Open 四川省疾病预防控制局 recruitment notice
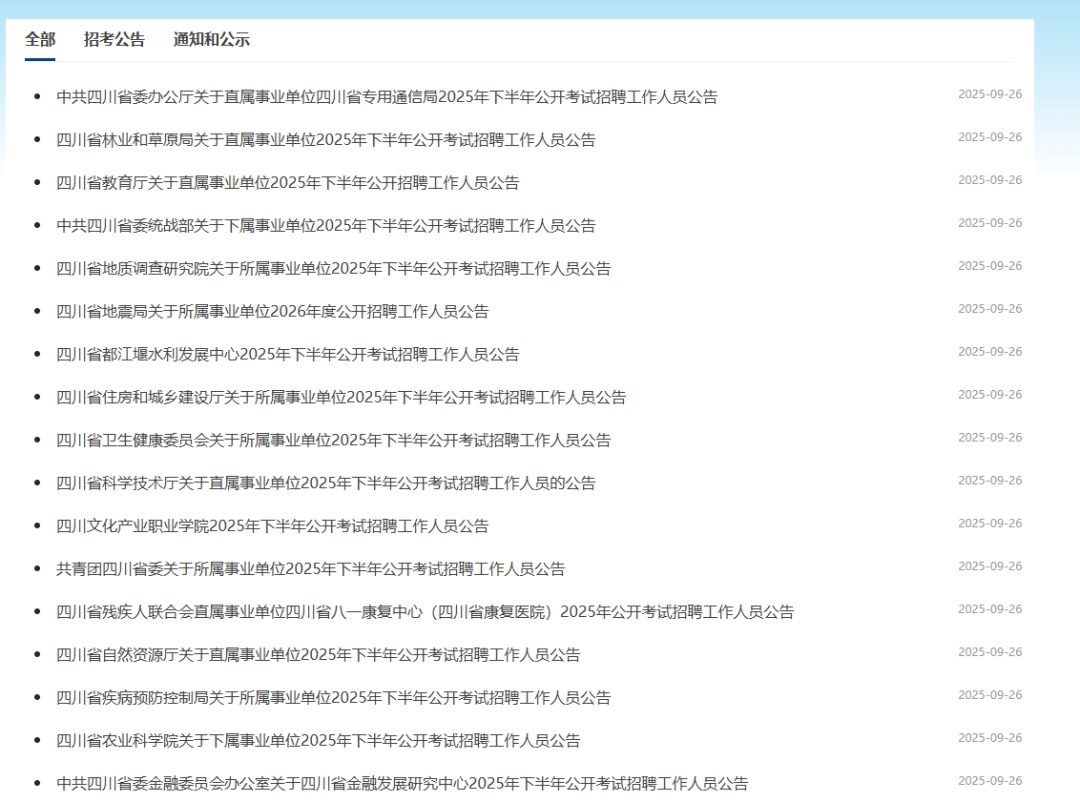 click(333, 699)
